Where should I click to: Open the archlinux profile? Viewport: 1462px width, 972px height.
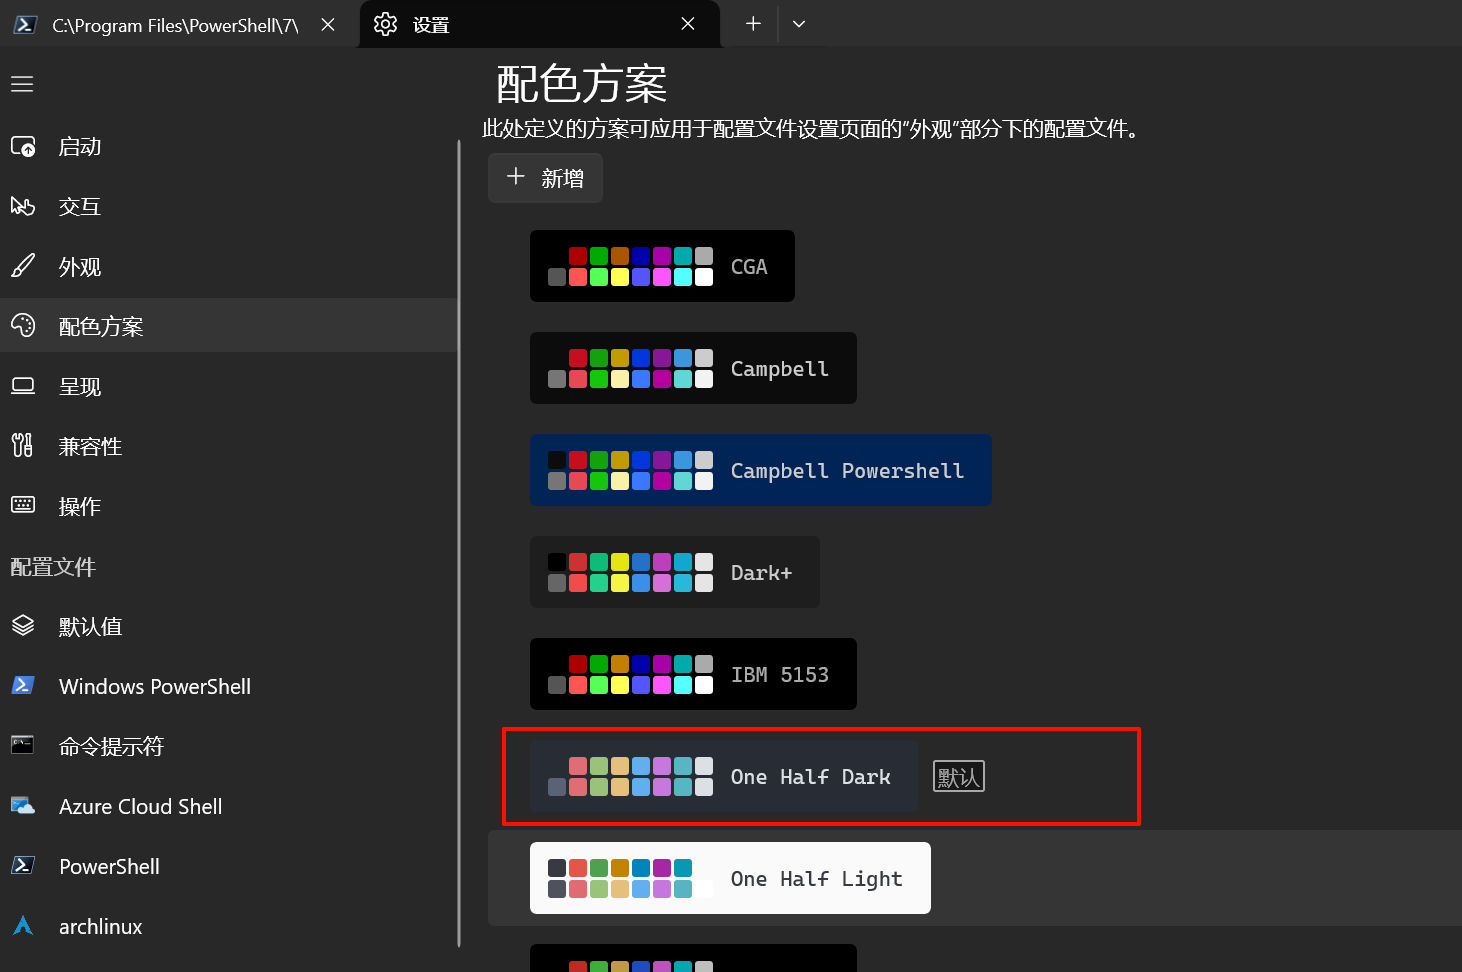228,926
